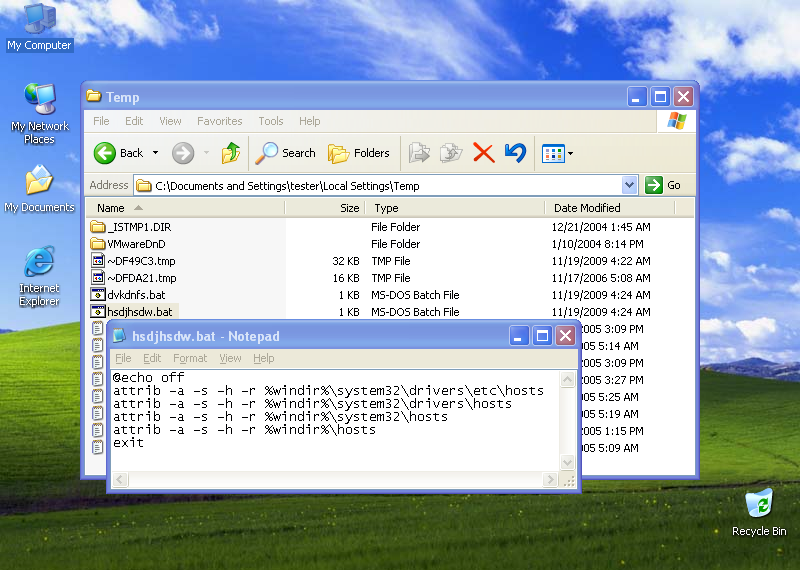Maximize the Temp explorer window
800x570 pixels.
pyautogui.click(x=660, y=96)
